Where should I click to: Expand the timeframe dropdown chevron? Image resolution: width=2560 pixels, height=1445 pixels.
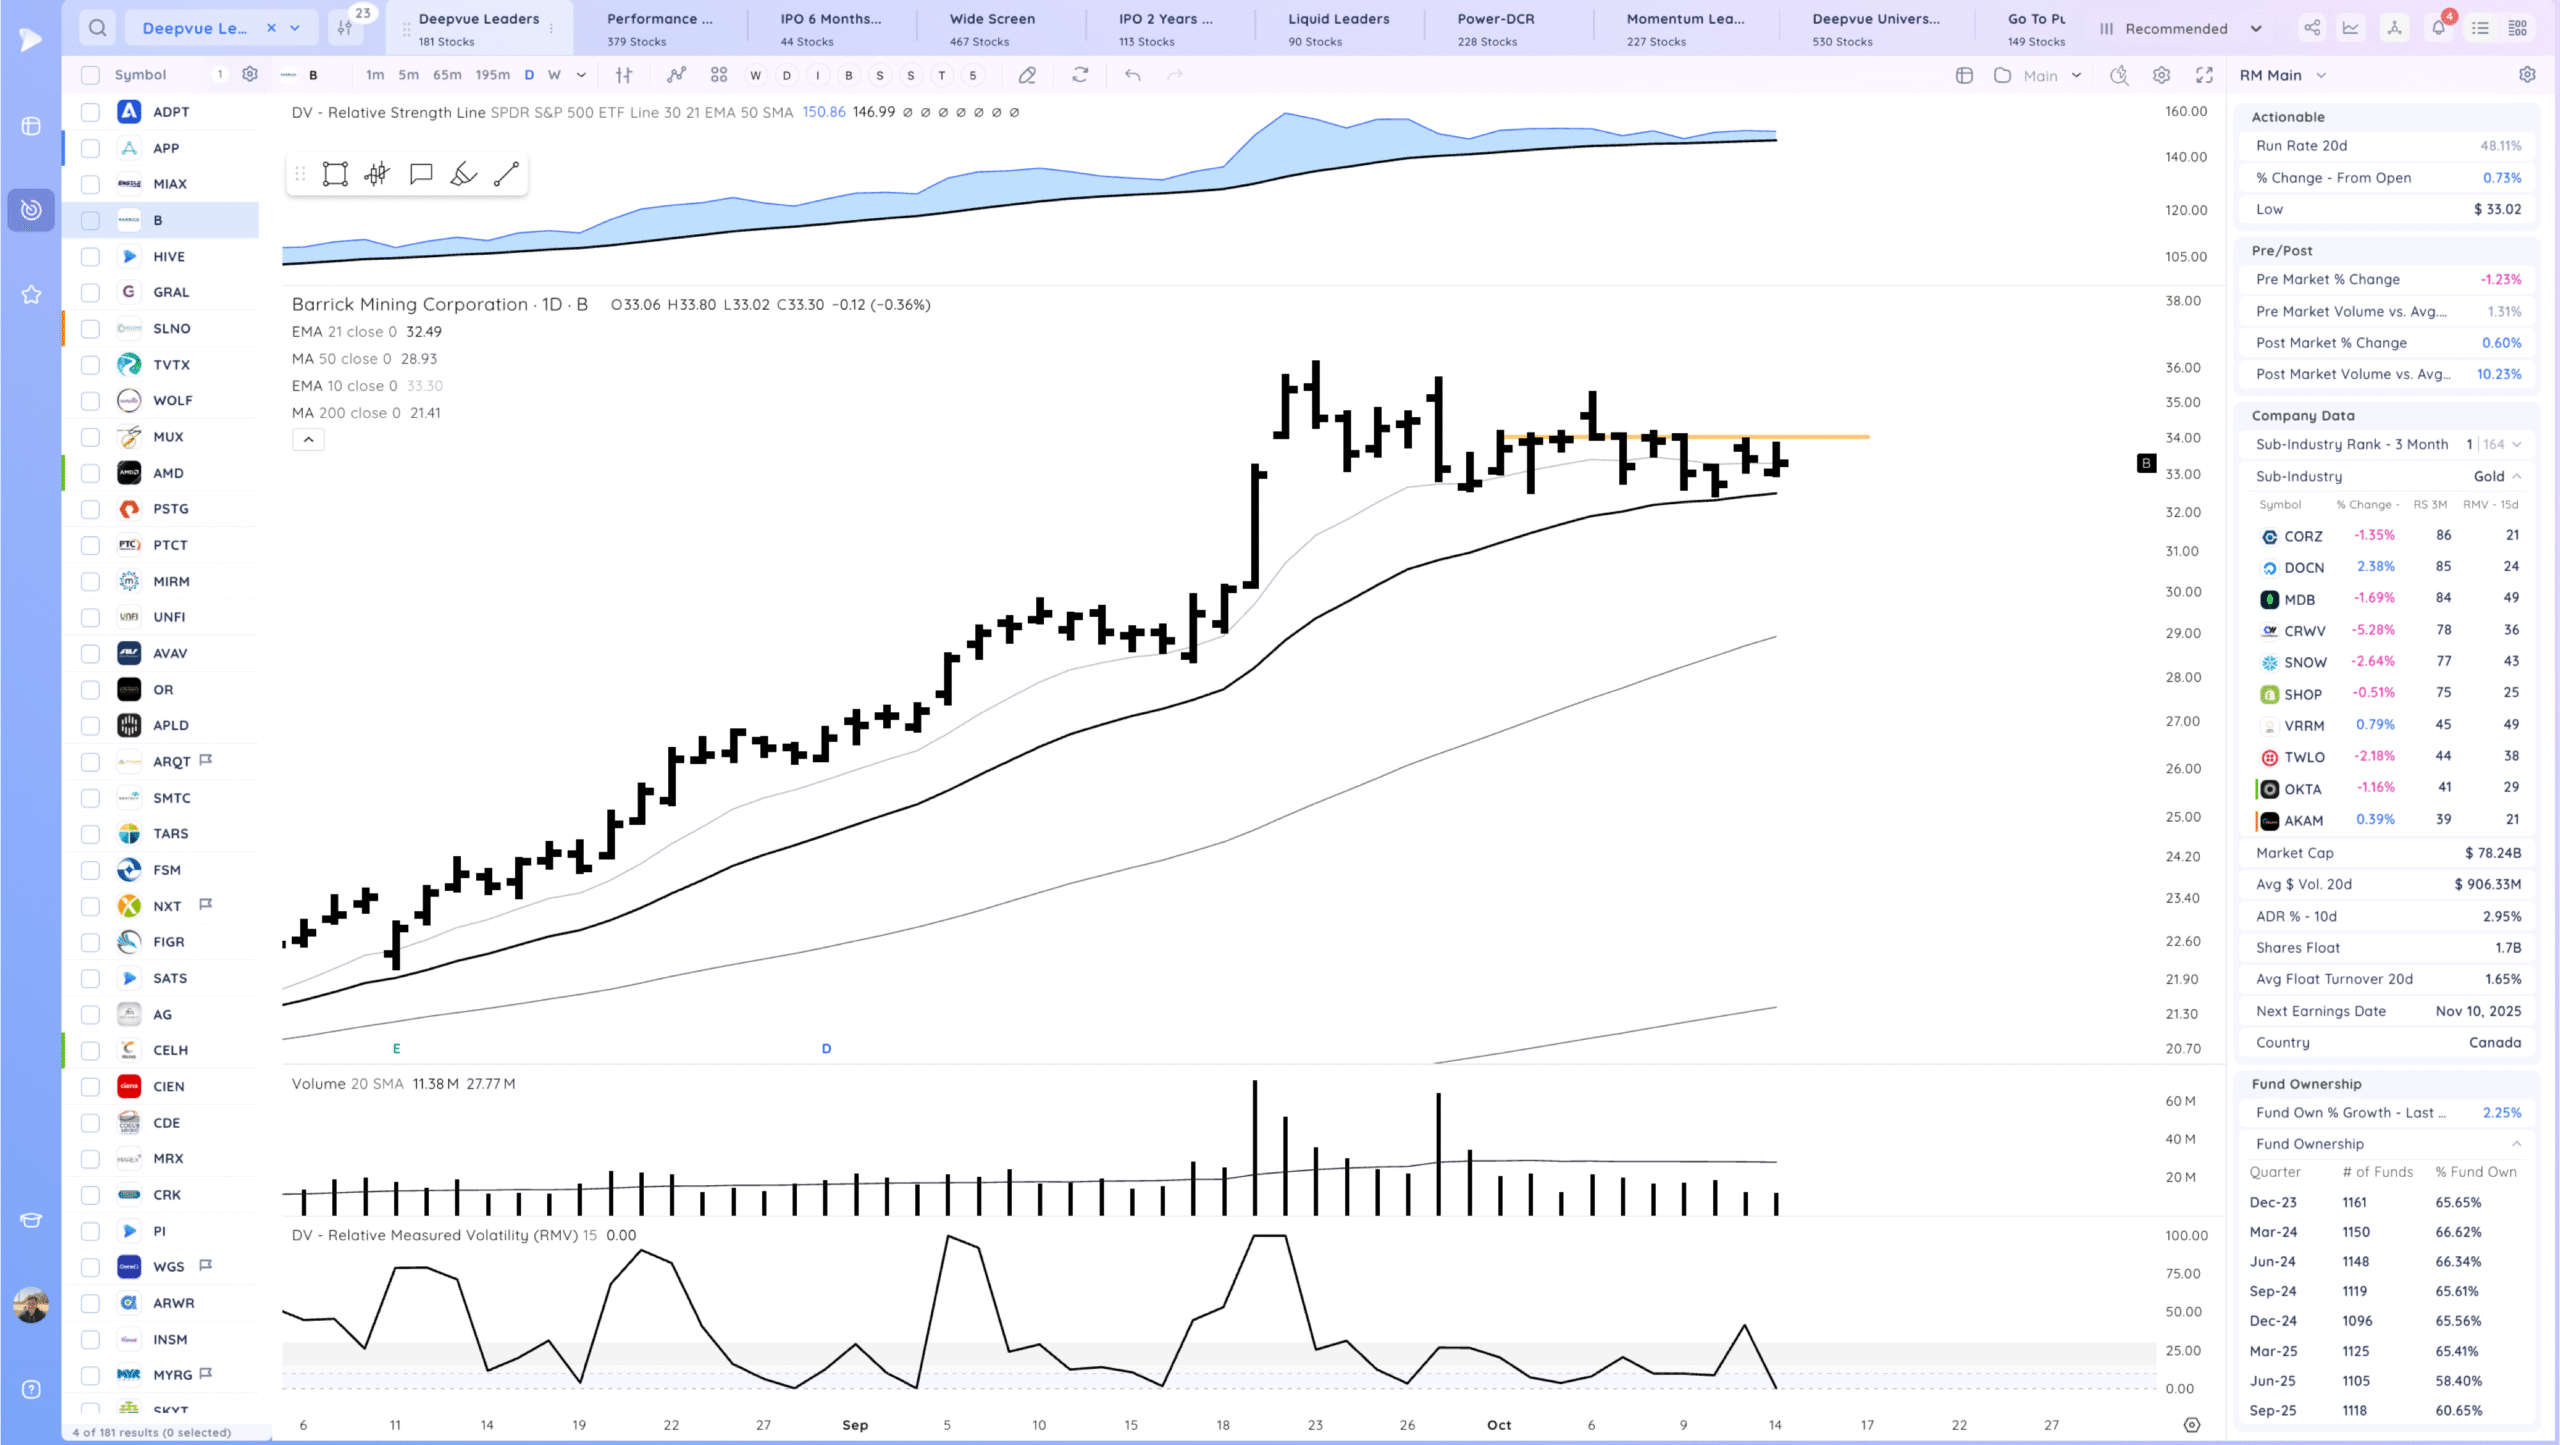click(x=581, y=75)
